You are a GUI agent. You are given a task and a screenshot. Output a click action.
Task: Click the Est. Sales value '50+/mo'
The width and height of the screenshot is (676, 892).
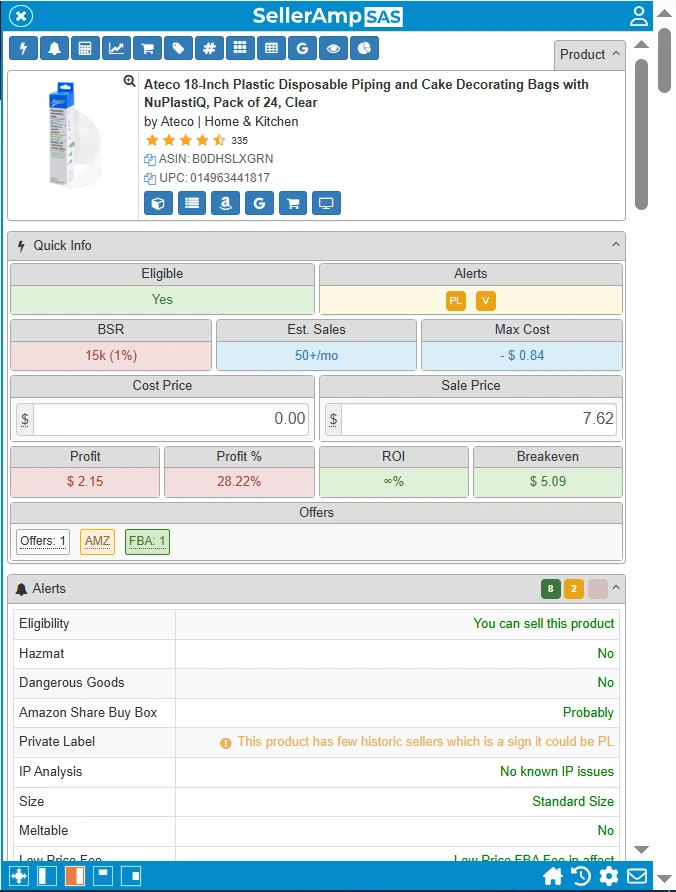[x=316, y=356]
